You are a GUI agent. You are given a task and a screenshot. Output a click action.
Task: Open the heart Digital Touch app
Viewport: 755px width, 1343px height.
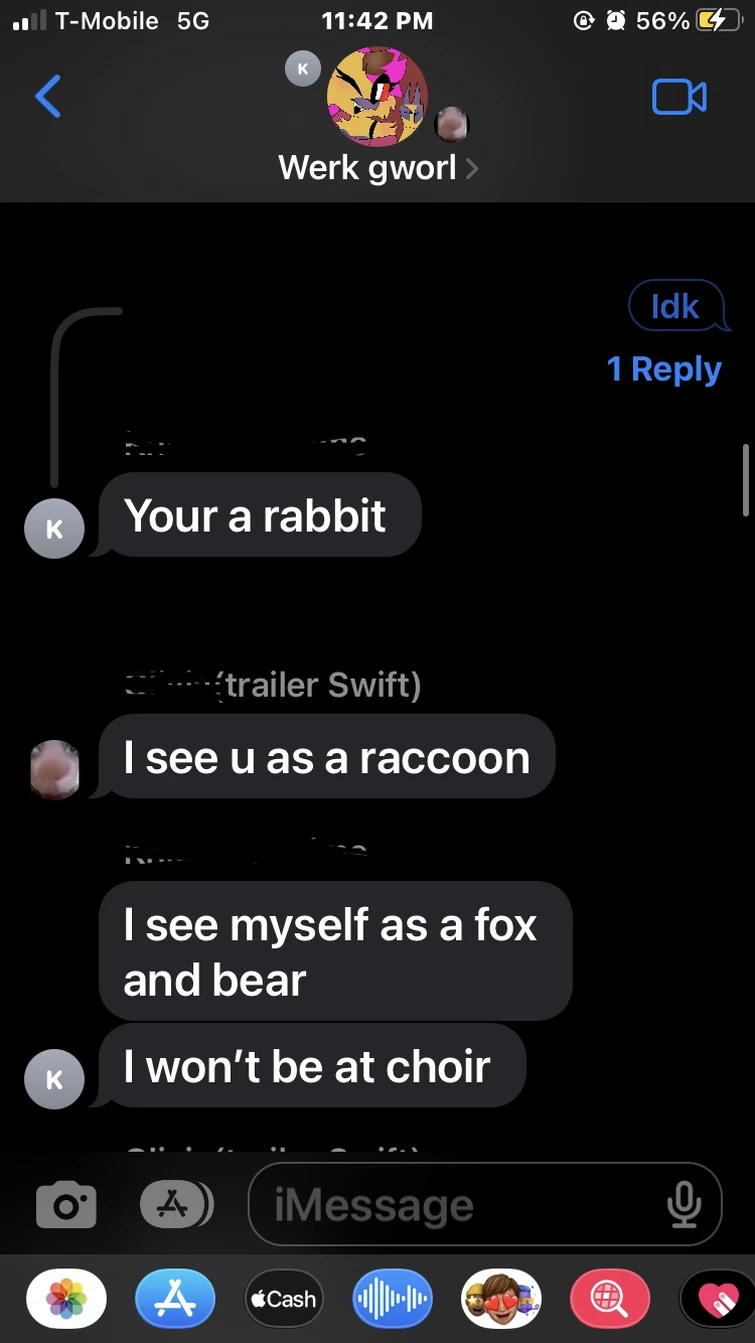716,1299
